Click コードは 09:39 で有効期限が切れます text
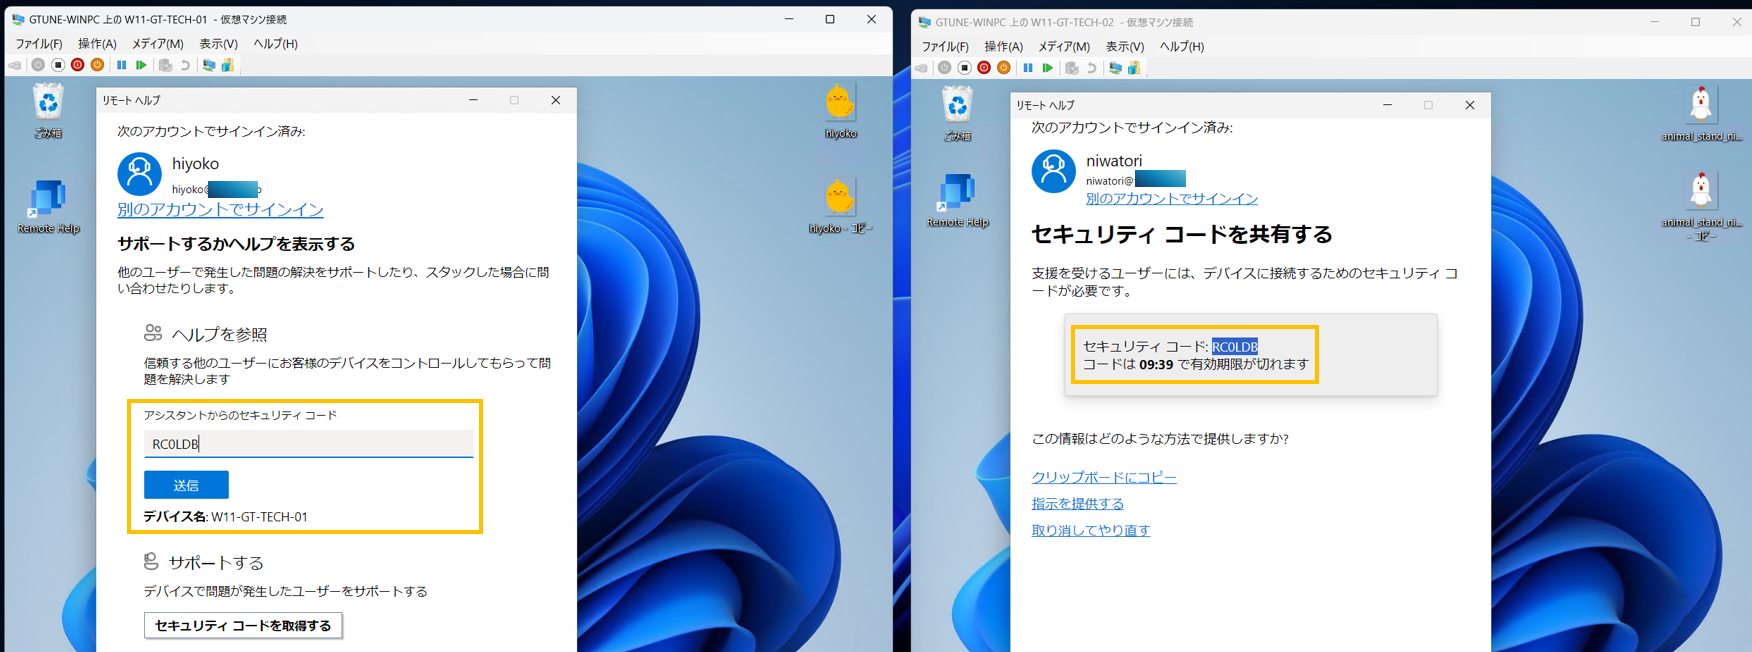The height and width of the screenshot is (652, 1752). coord(1195,365)
